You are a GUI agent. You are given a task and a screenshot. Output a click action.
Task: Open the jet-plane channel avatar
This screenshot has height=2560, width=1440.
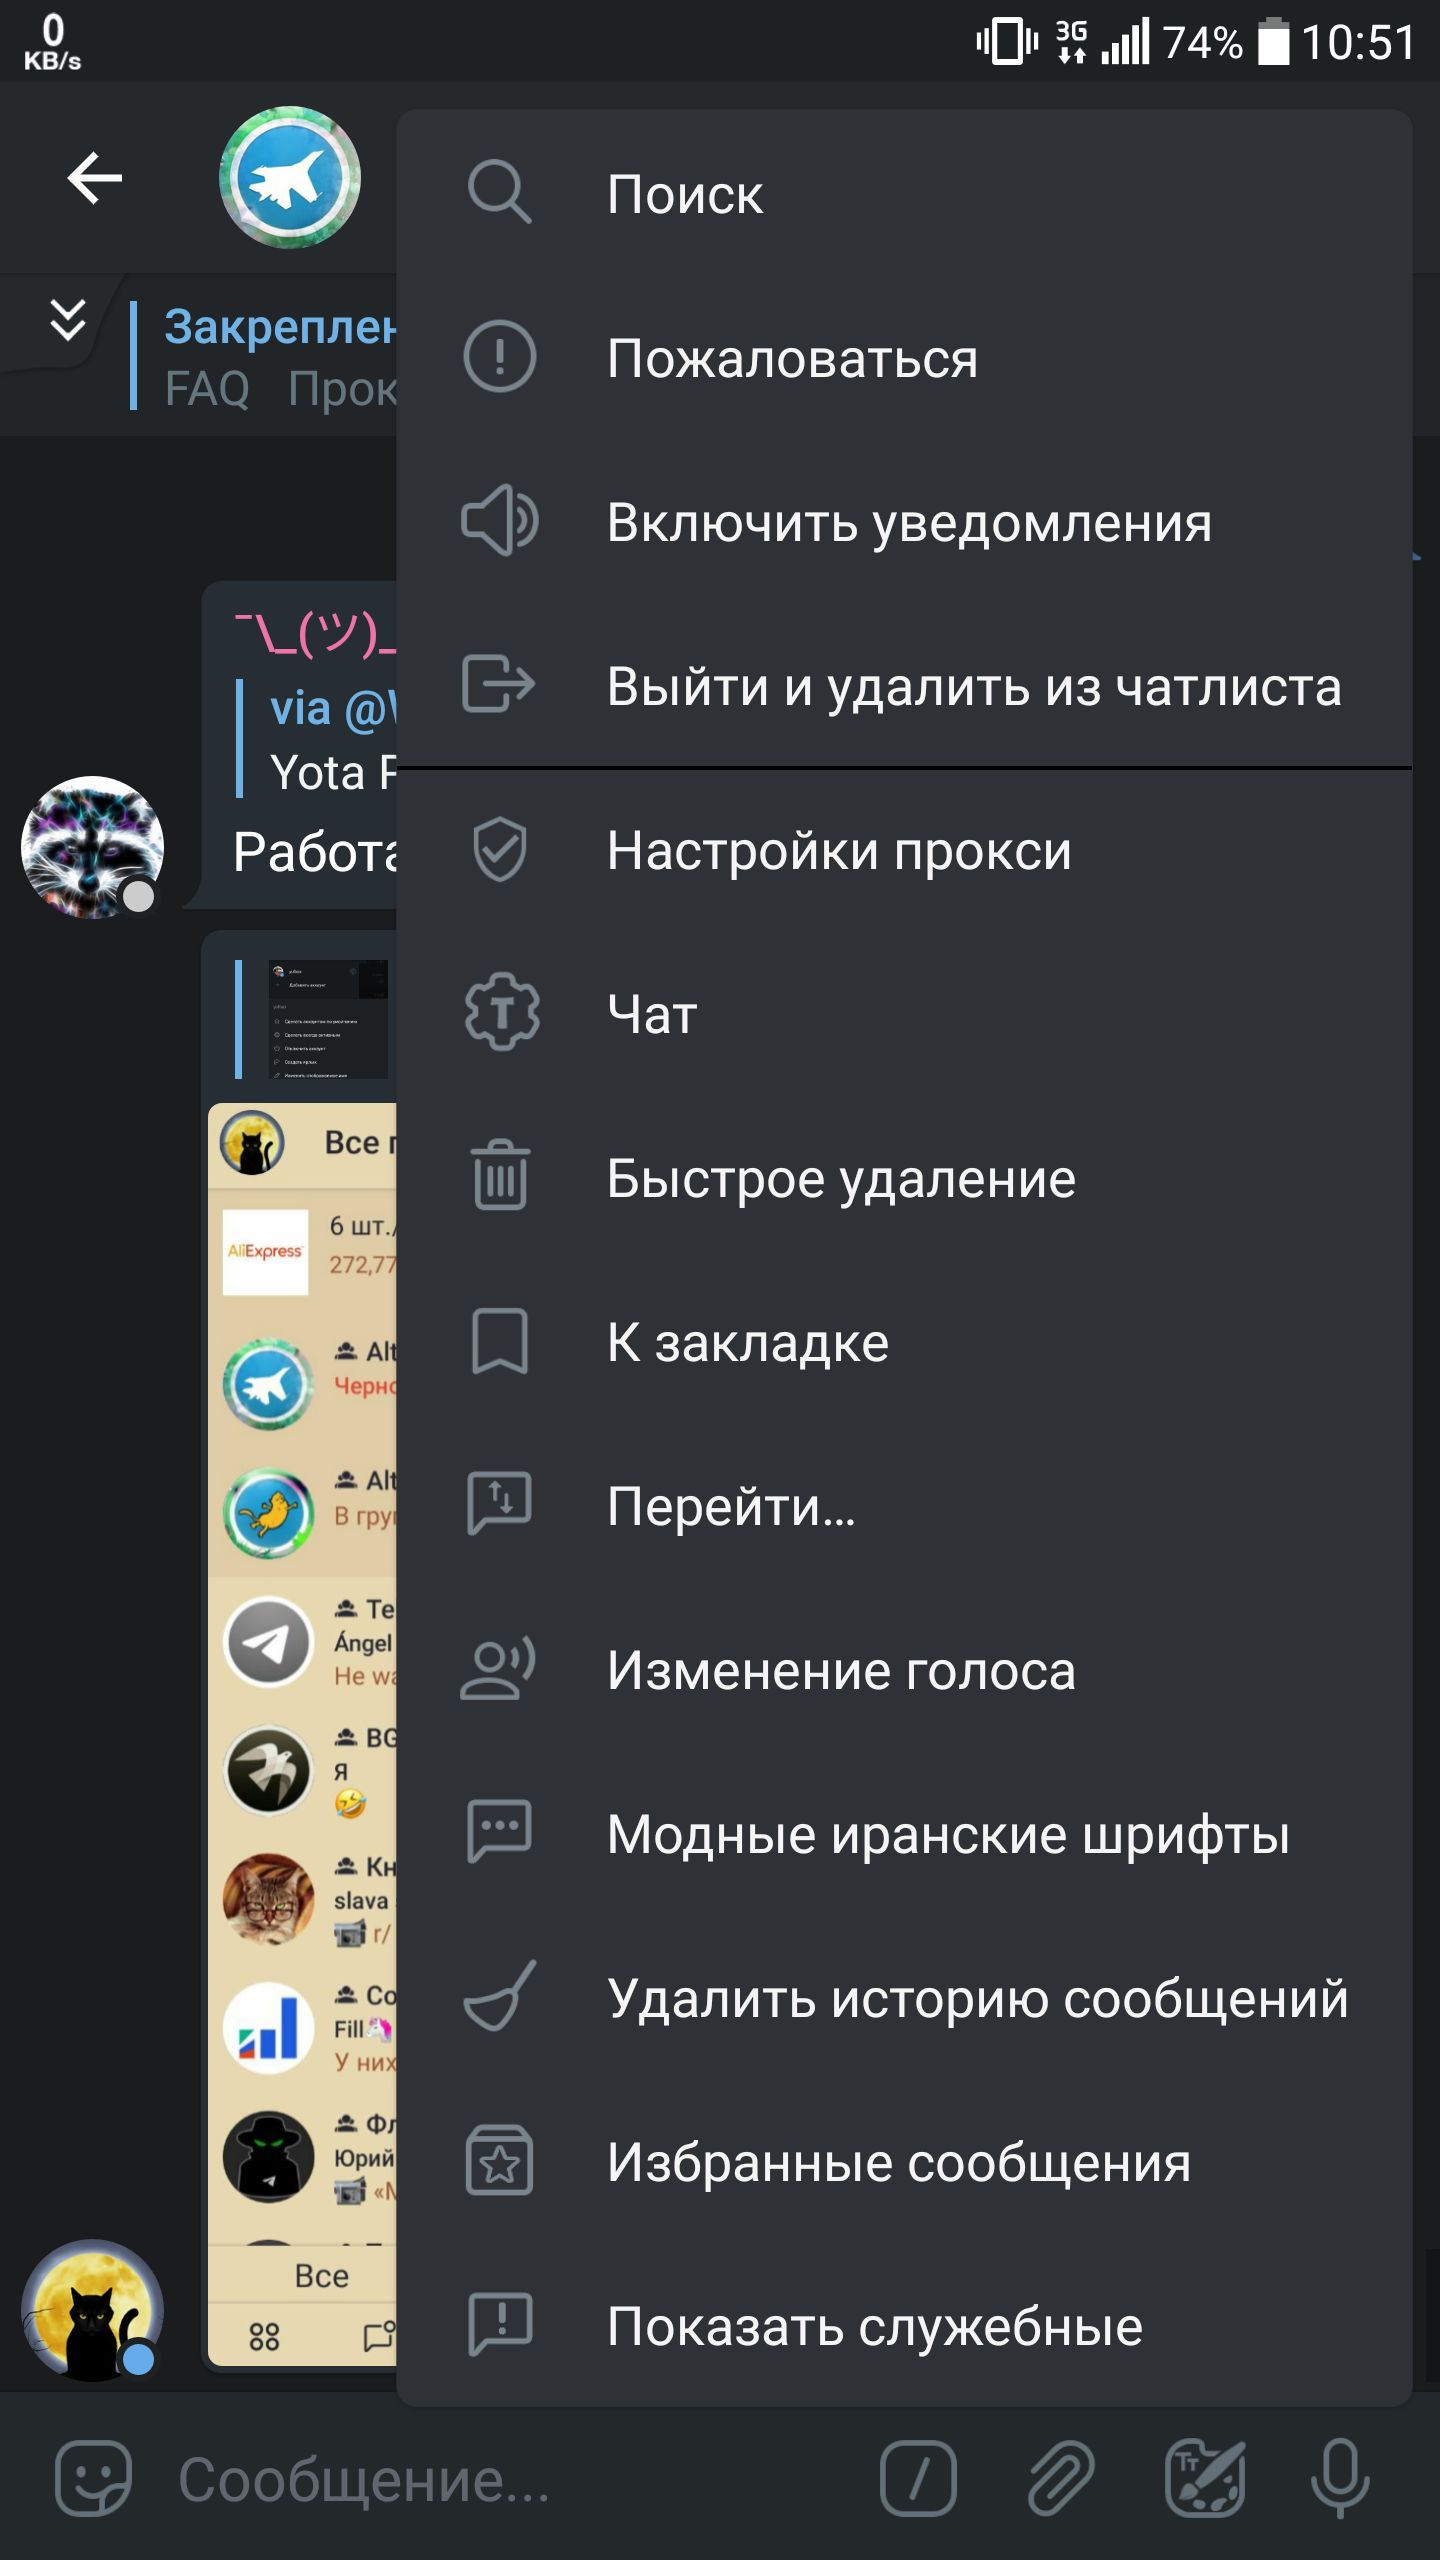pyautogui.click(x=290, y=177)
